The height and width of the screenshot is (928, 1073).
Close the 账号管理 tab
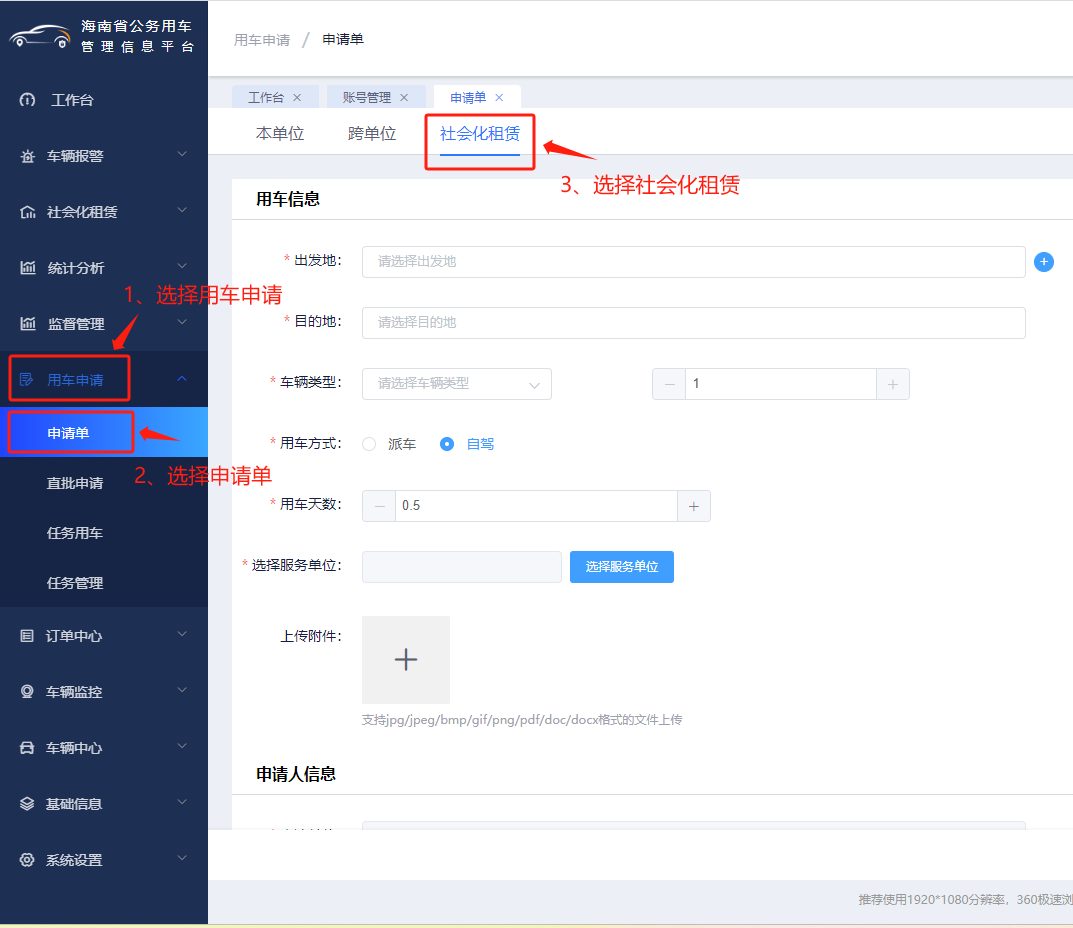[404, 97]
